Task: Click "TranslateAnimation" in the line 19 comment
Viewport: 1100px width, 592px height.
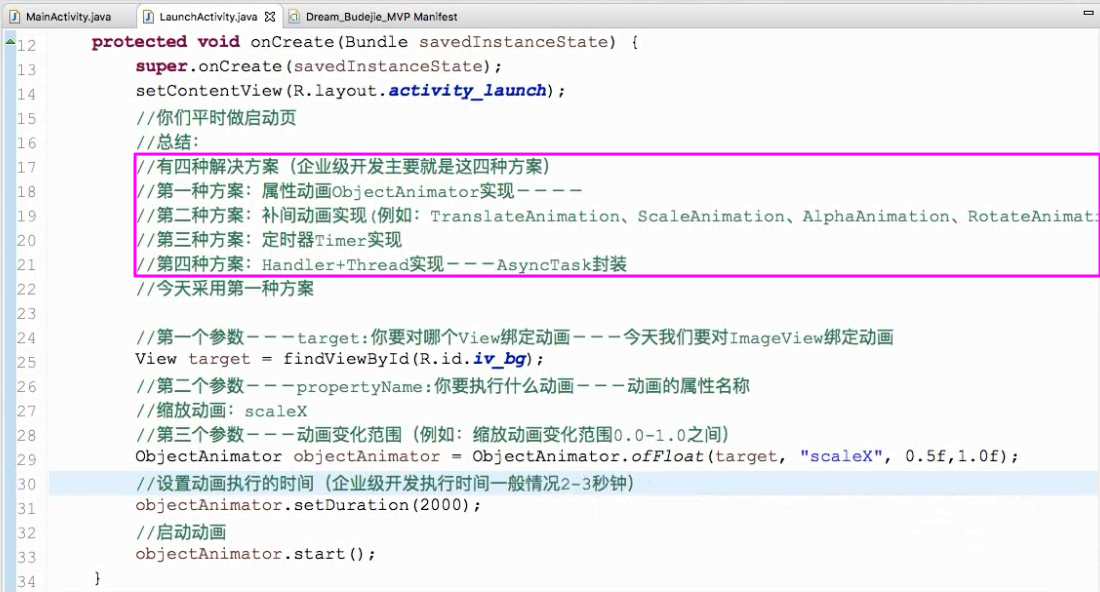Action: coord(525,216)
